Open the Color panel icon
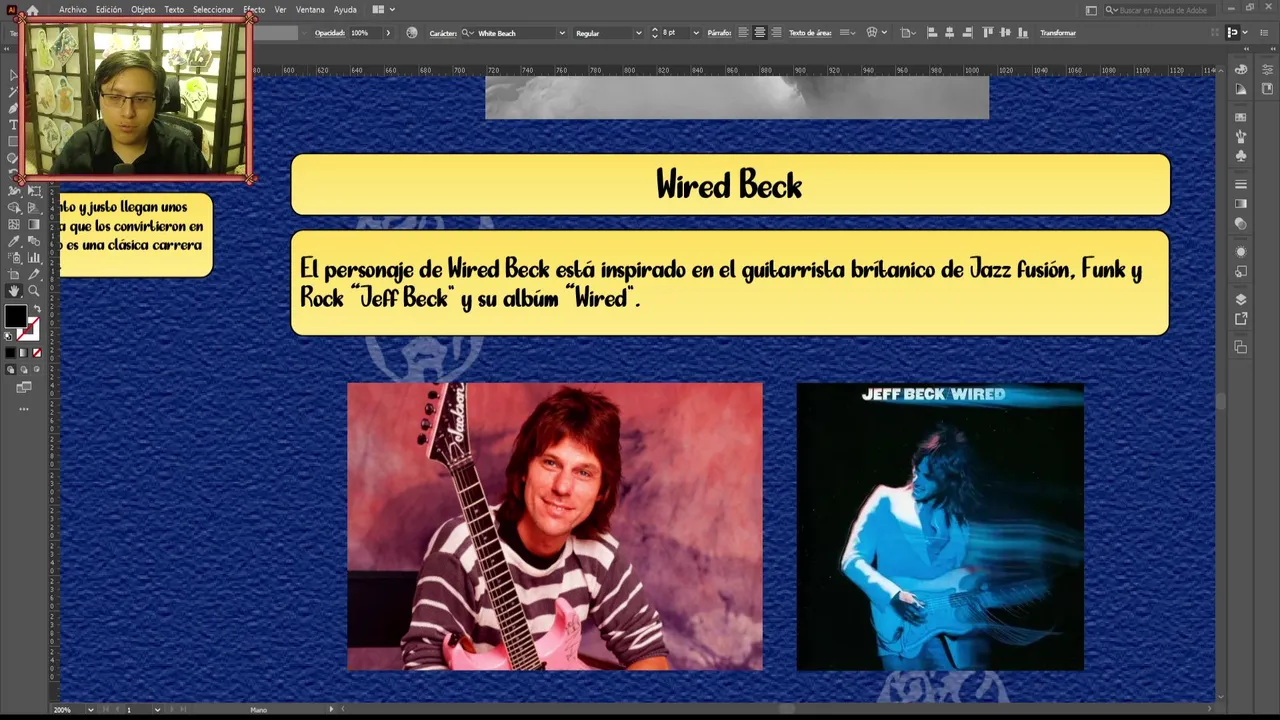 tap(1241, 70)
